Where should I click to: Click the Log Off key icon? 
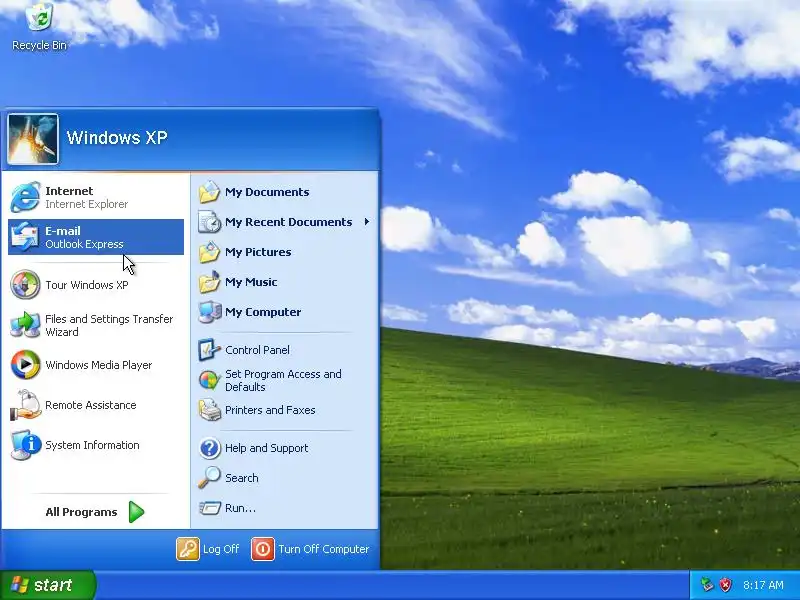188,549
